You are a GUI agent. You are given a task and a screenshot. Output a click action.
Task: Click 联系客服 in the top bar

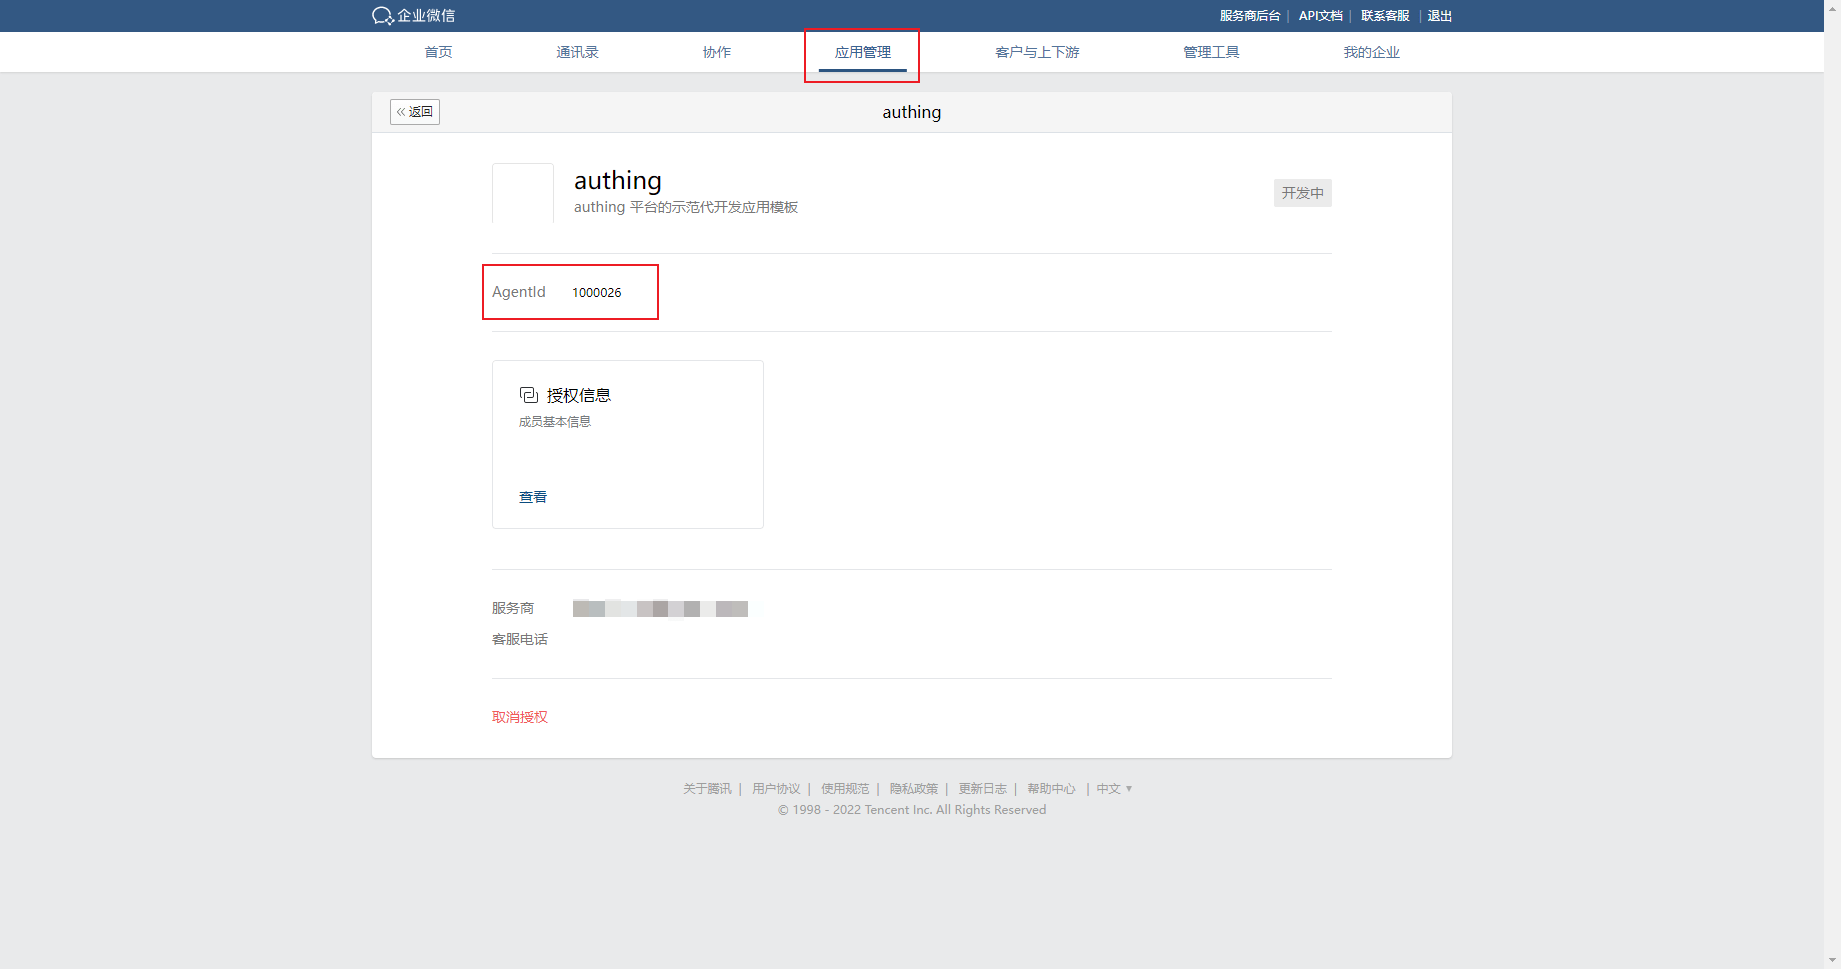click(x=1385, y=16)
